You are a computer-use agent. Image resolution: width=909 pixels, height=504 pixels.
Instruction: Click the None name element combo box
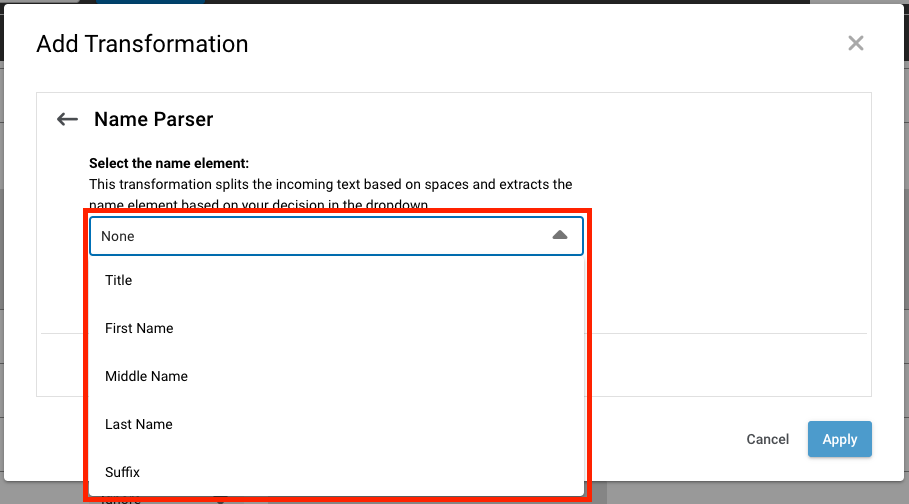point(320,236)
